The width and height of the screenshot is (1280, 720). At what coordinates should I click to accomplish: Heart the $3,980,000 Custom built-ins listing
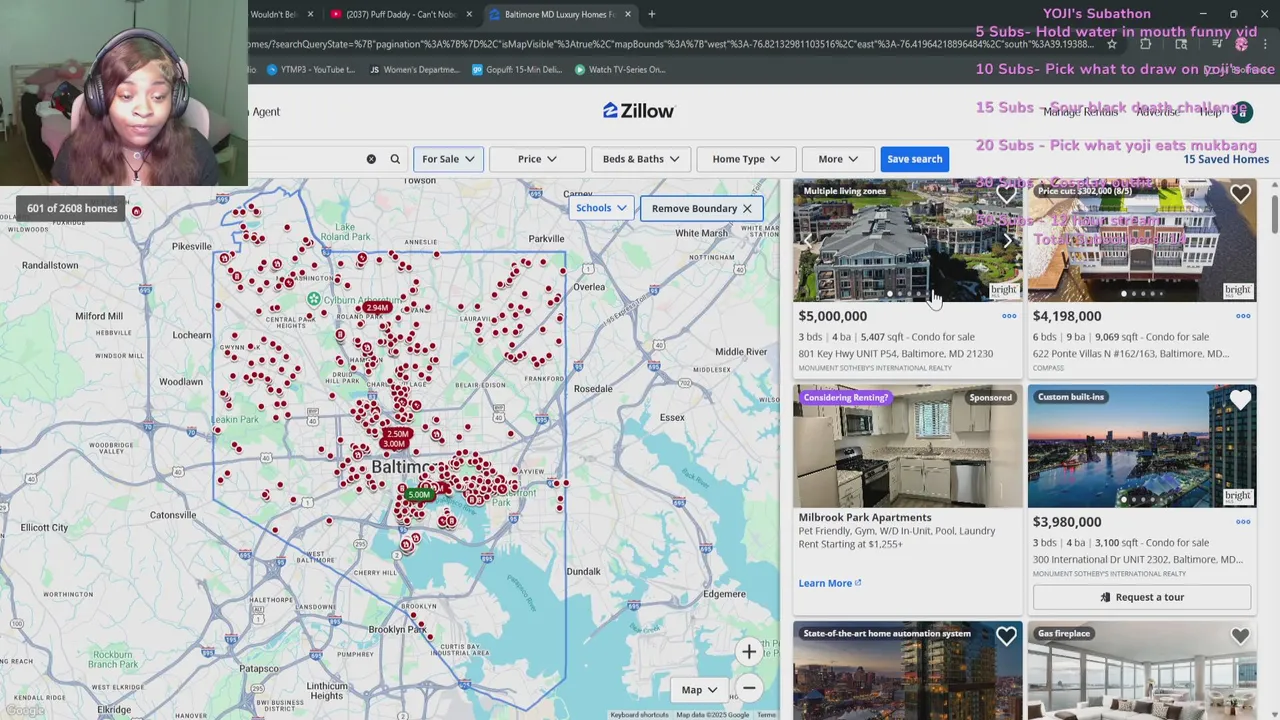(1240, 400)
